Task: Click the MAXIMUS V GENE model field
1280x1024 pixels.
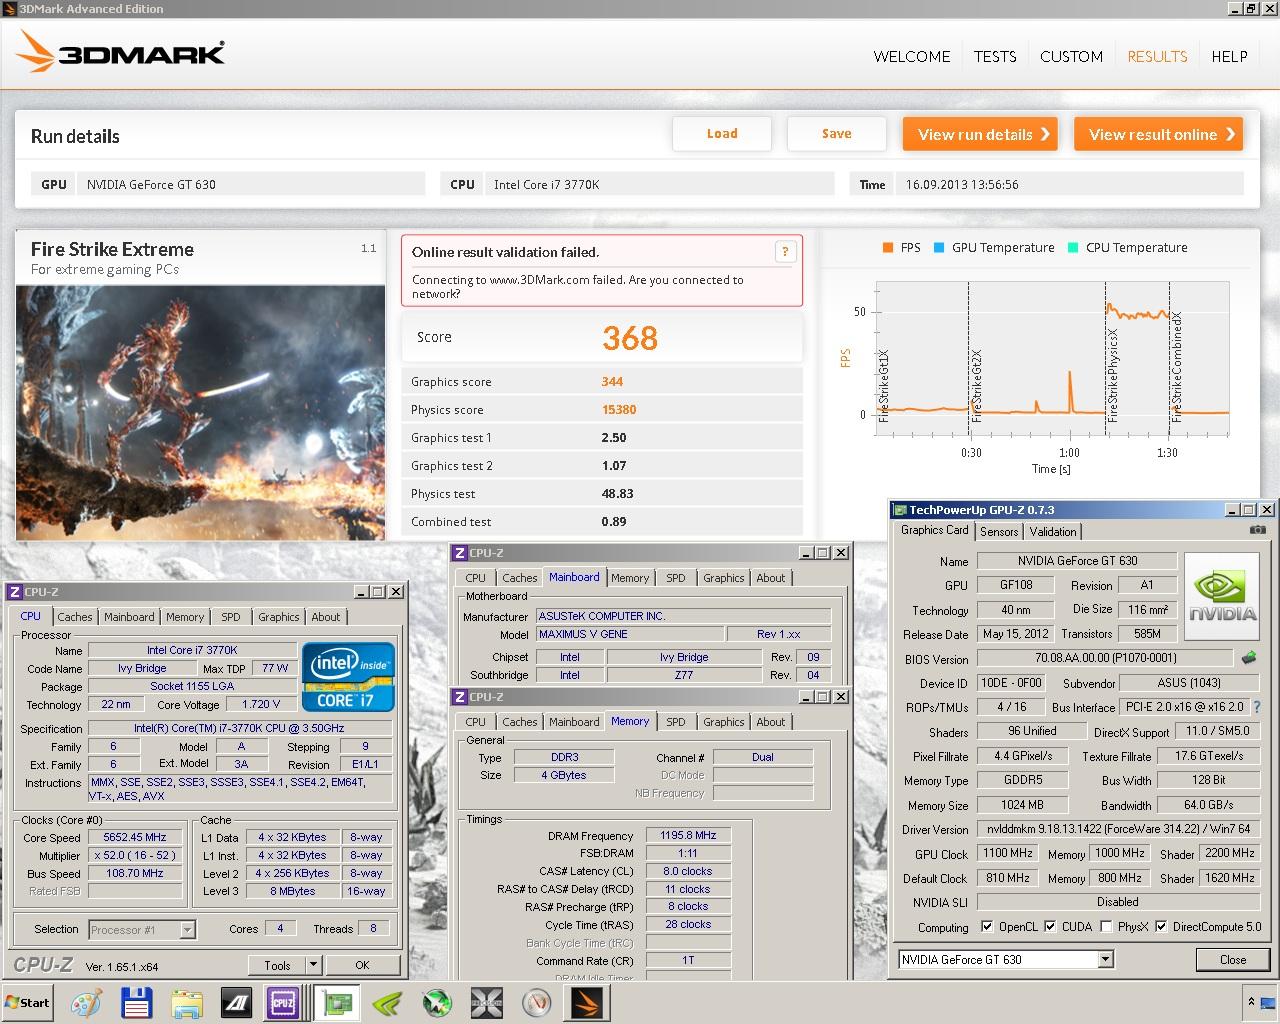Action: coord(630,634)
